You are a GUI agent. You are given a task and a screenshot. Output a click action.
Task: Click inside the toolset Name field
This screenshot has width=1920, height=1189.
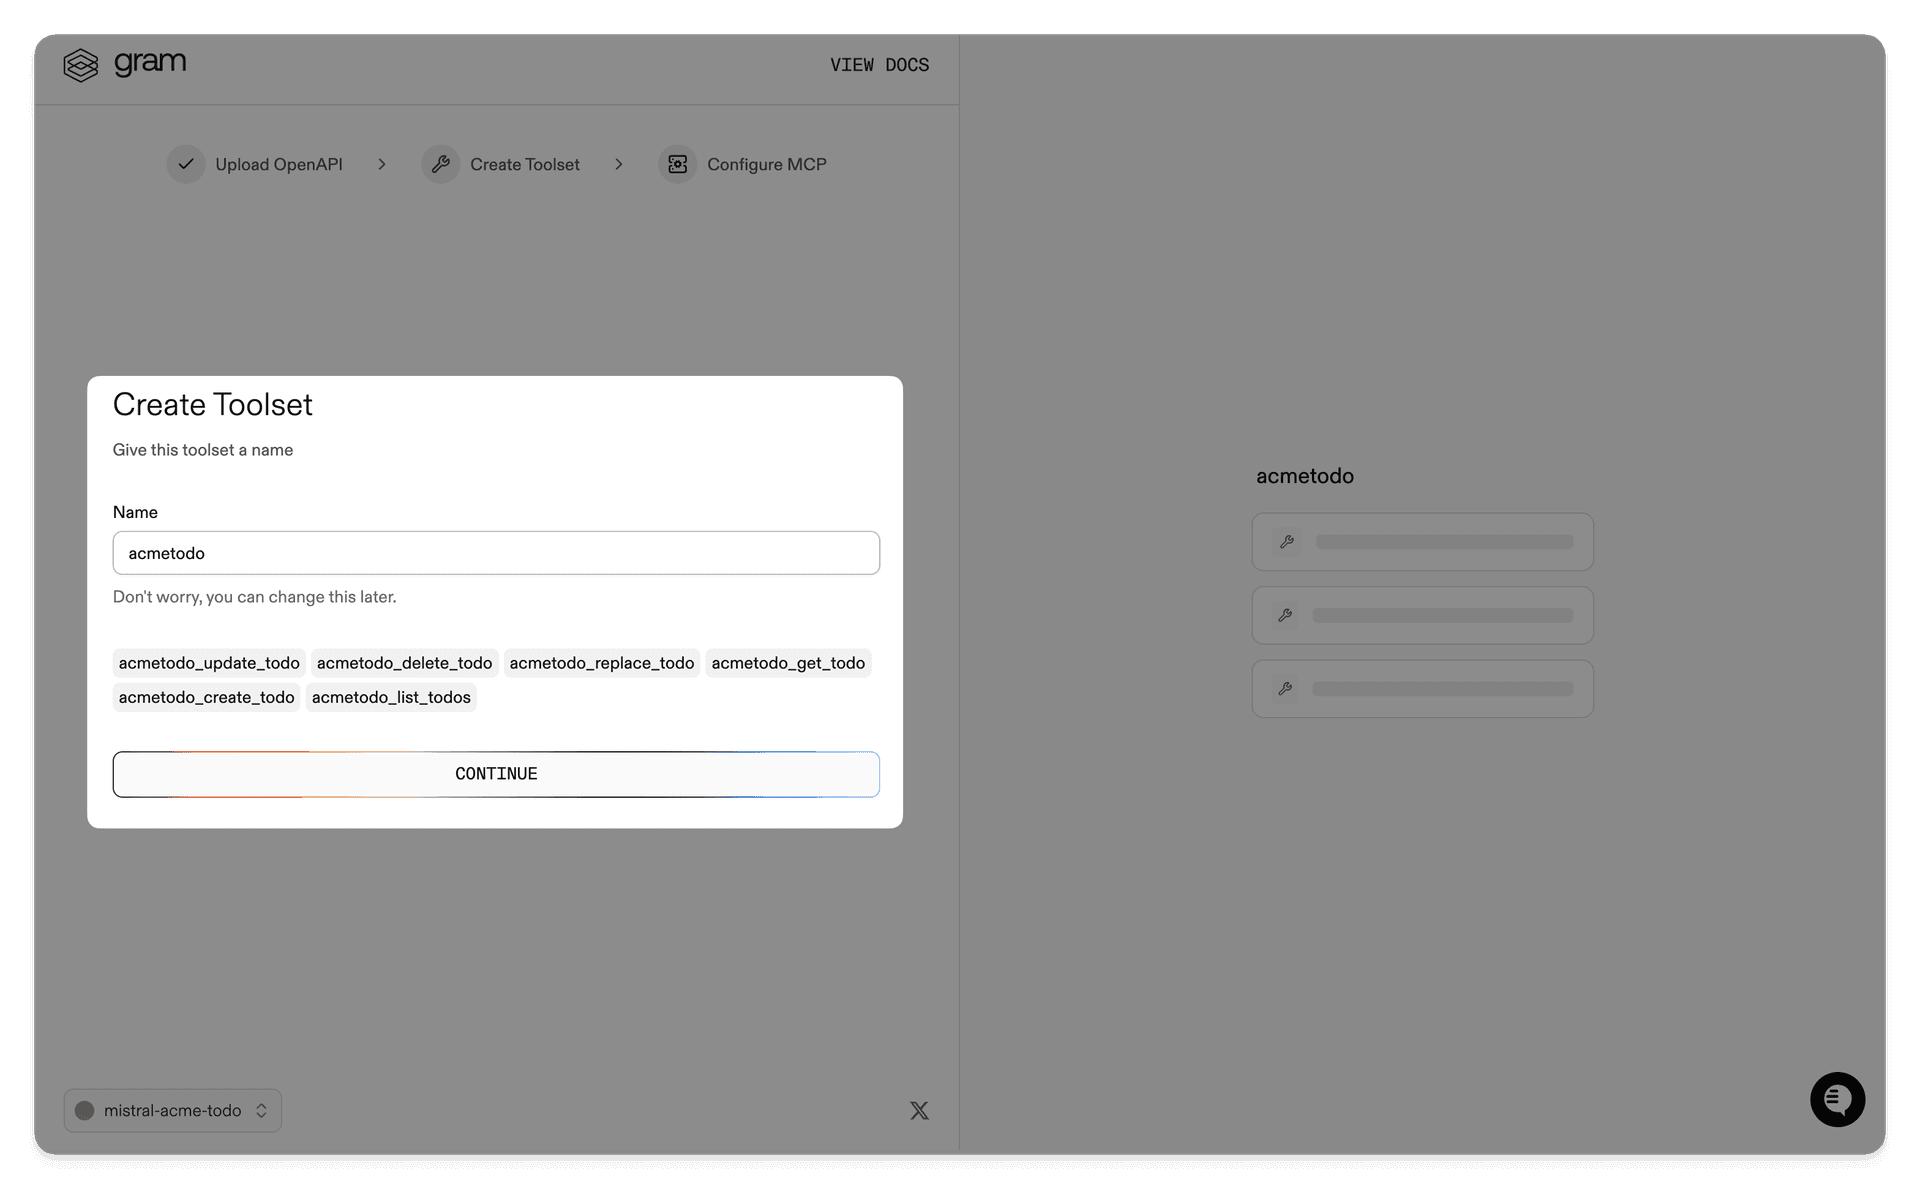(495, 552)
